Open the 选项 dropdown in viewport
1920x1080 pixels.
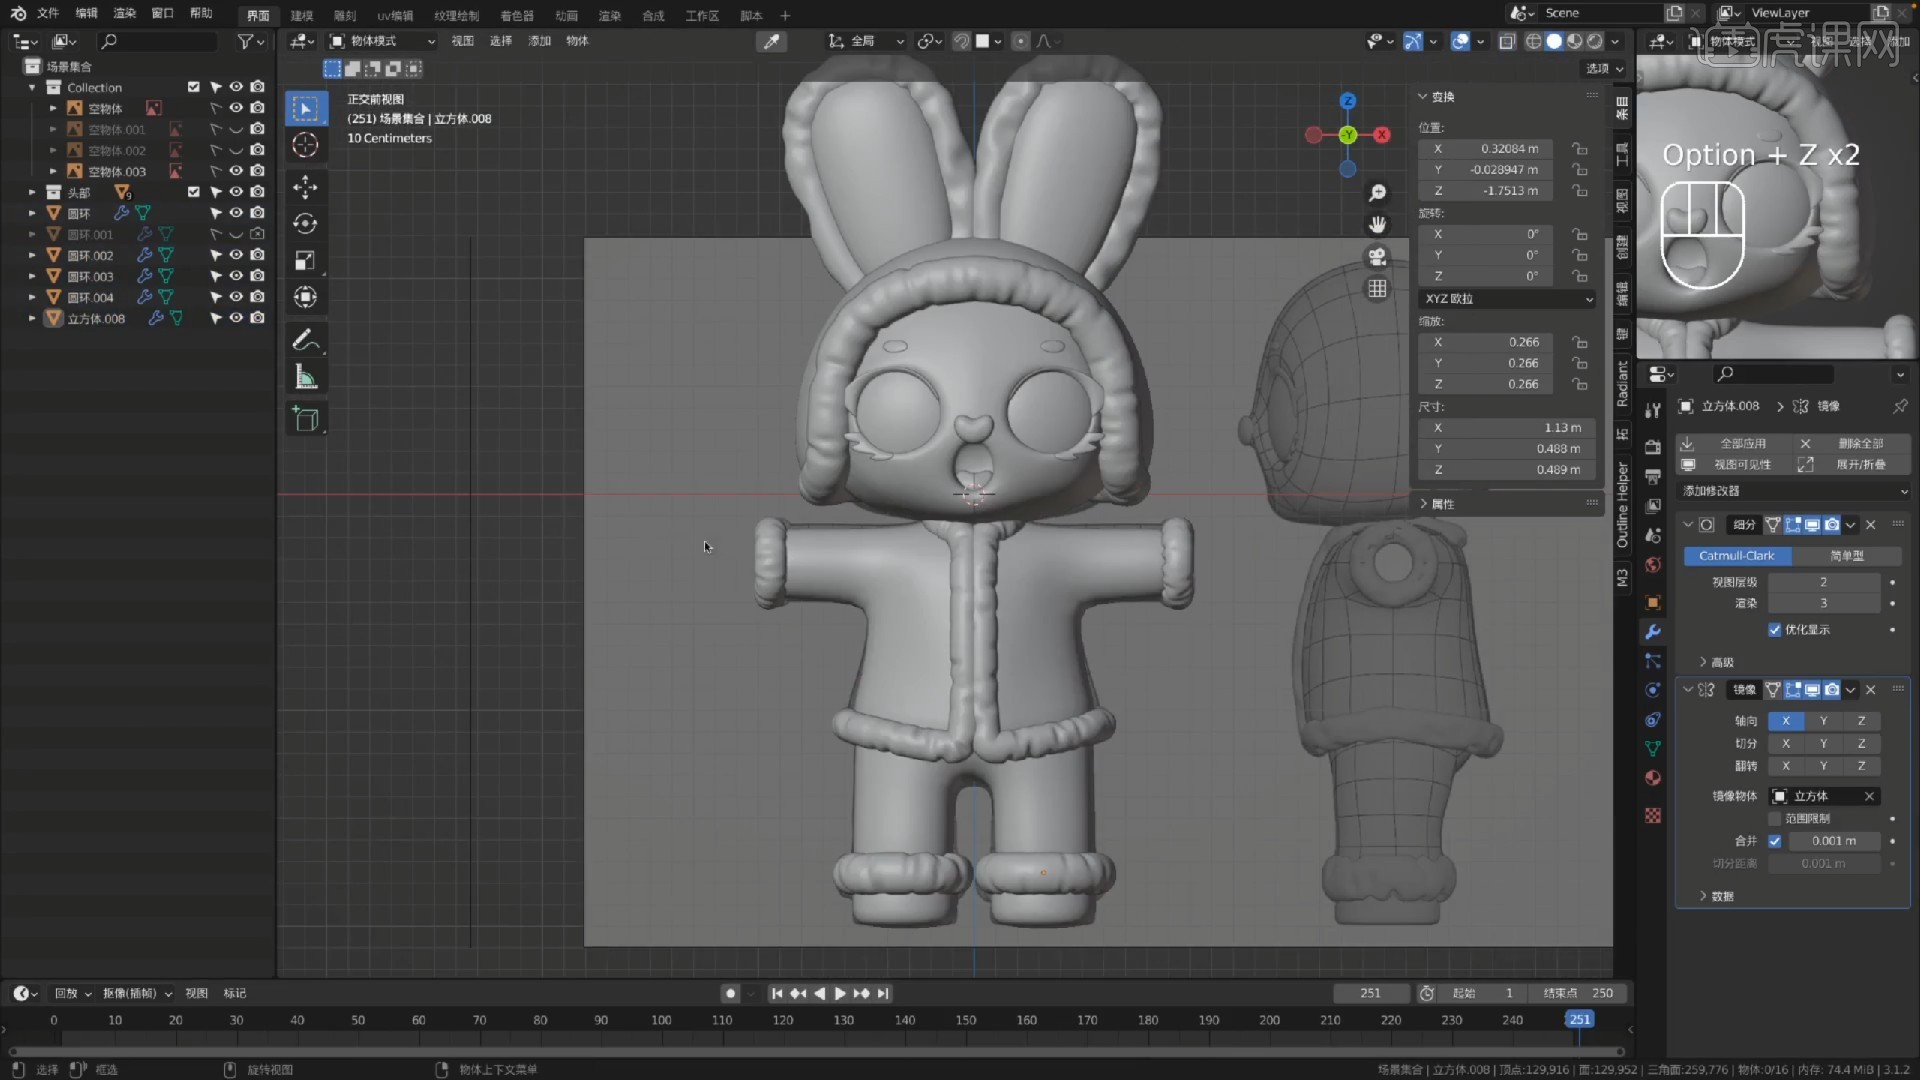(1604, 69)
